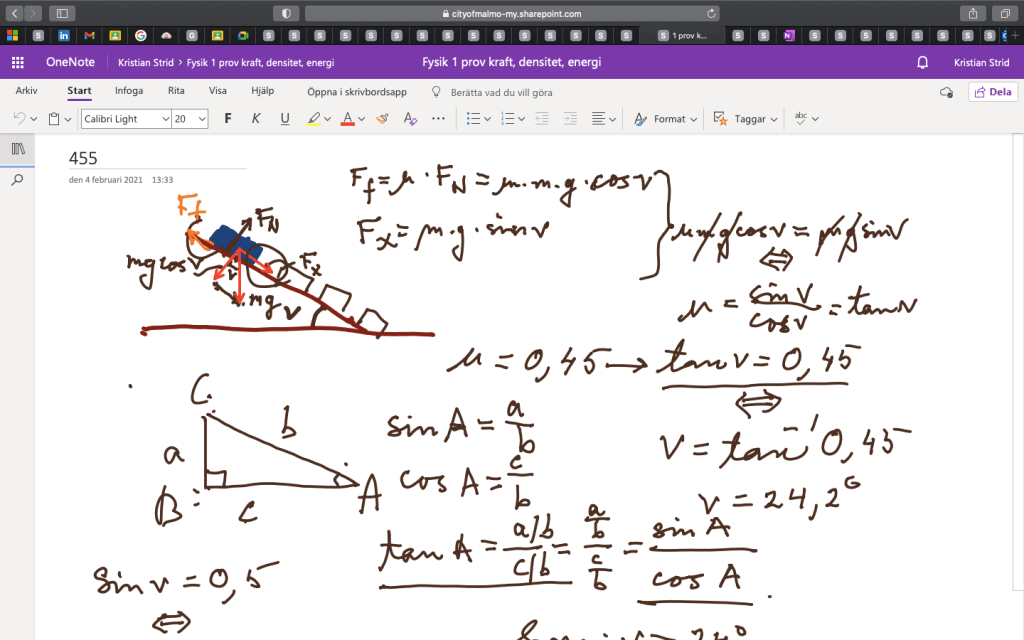Open the Rita ribbon tab

point(176,91)
